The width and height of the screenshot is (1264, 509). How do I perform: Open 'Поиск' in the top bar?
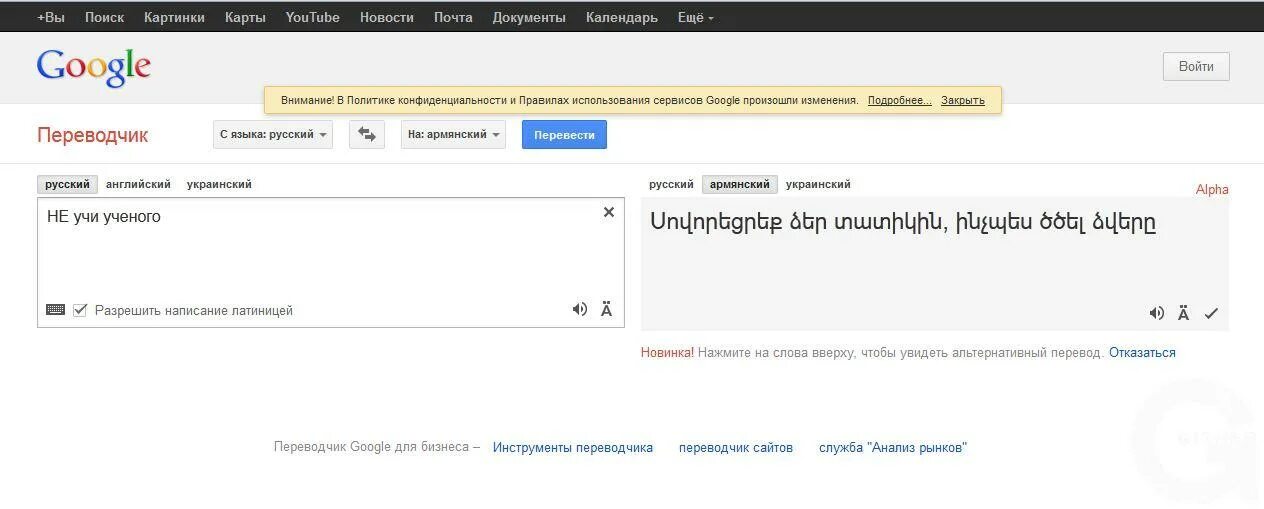click(x=104, y=17)
